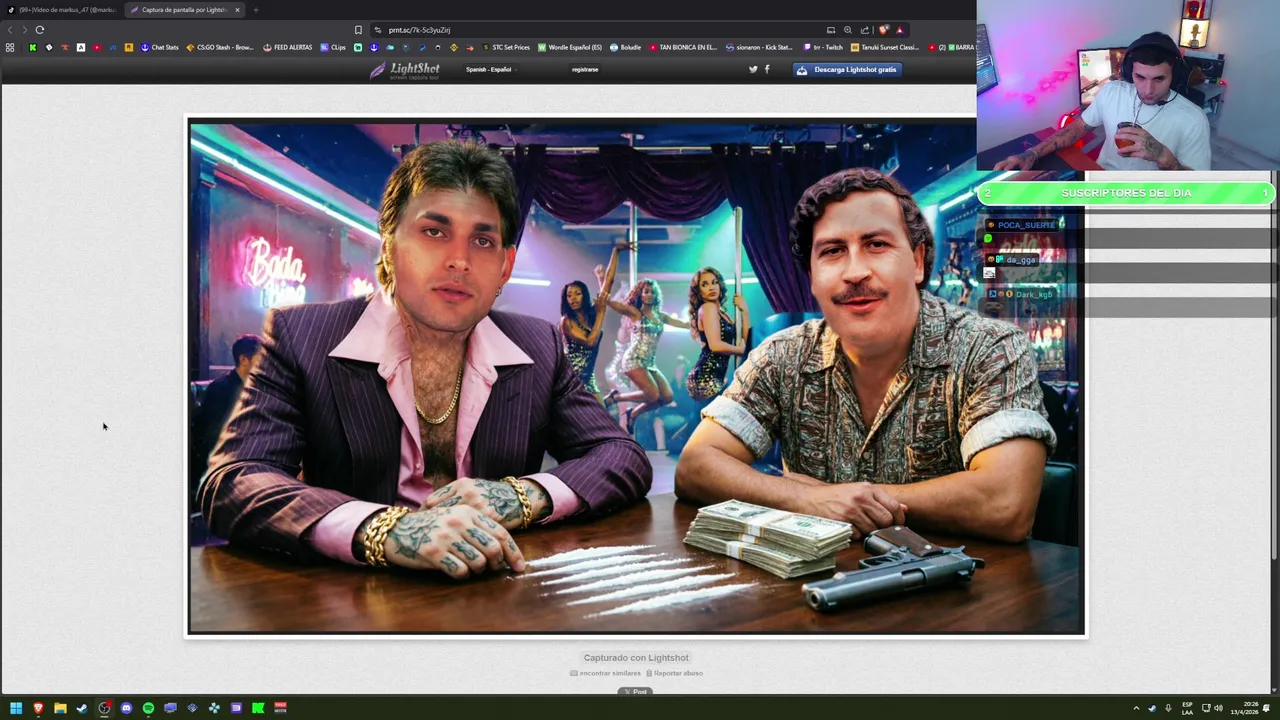1280x720 pixels.
Task: Open Lightshot Facebook icon in header
Action: click(x=767, y=69)
